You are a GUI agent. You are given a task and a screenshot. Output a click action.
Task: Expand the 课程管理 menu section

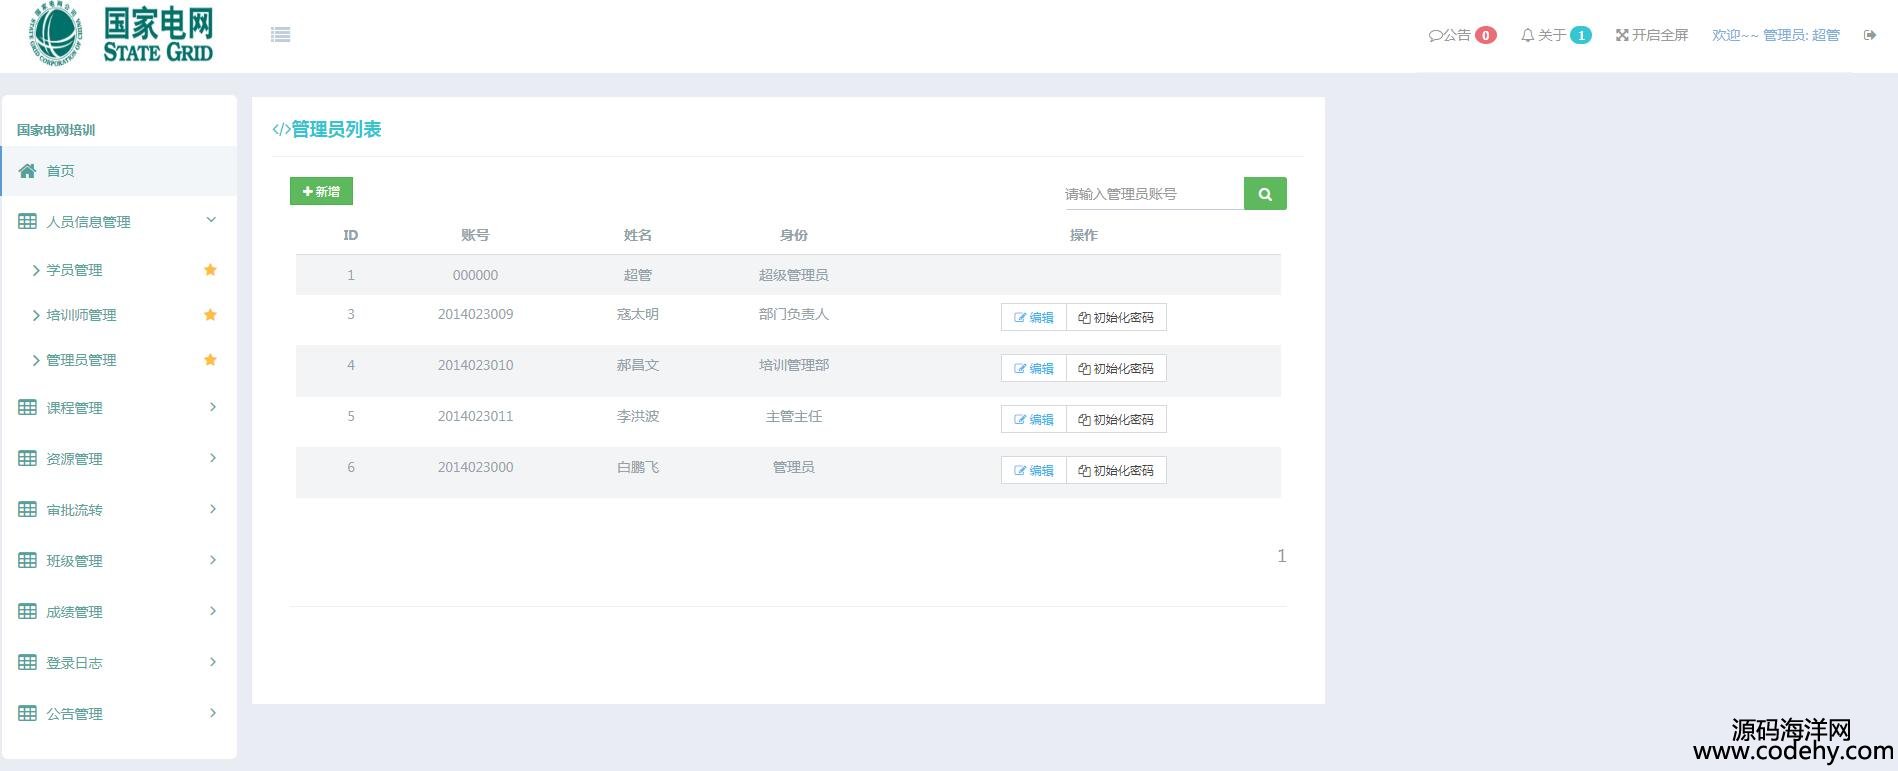coord(212,407)
